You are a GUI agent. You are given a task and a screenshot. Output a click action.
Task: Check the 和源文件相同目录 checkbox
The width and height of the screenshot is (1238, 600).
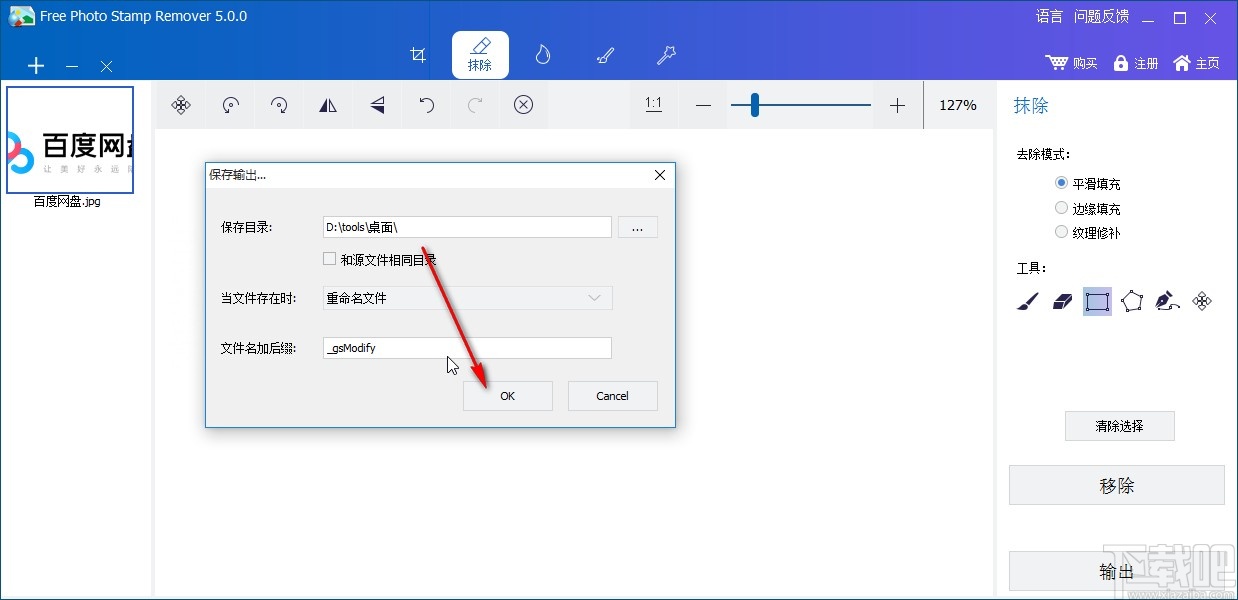point(329,258)
